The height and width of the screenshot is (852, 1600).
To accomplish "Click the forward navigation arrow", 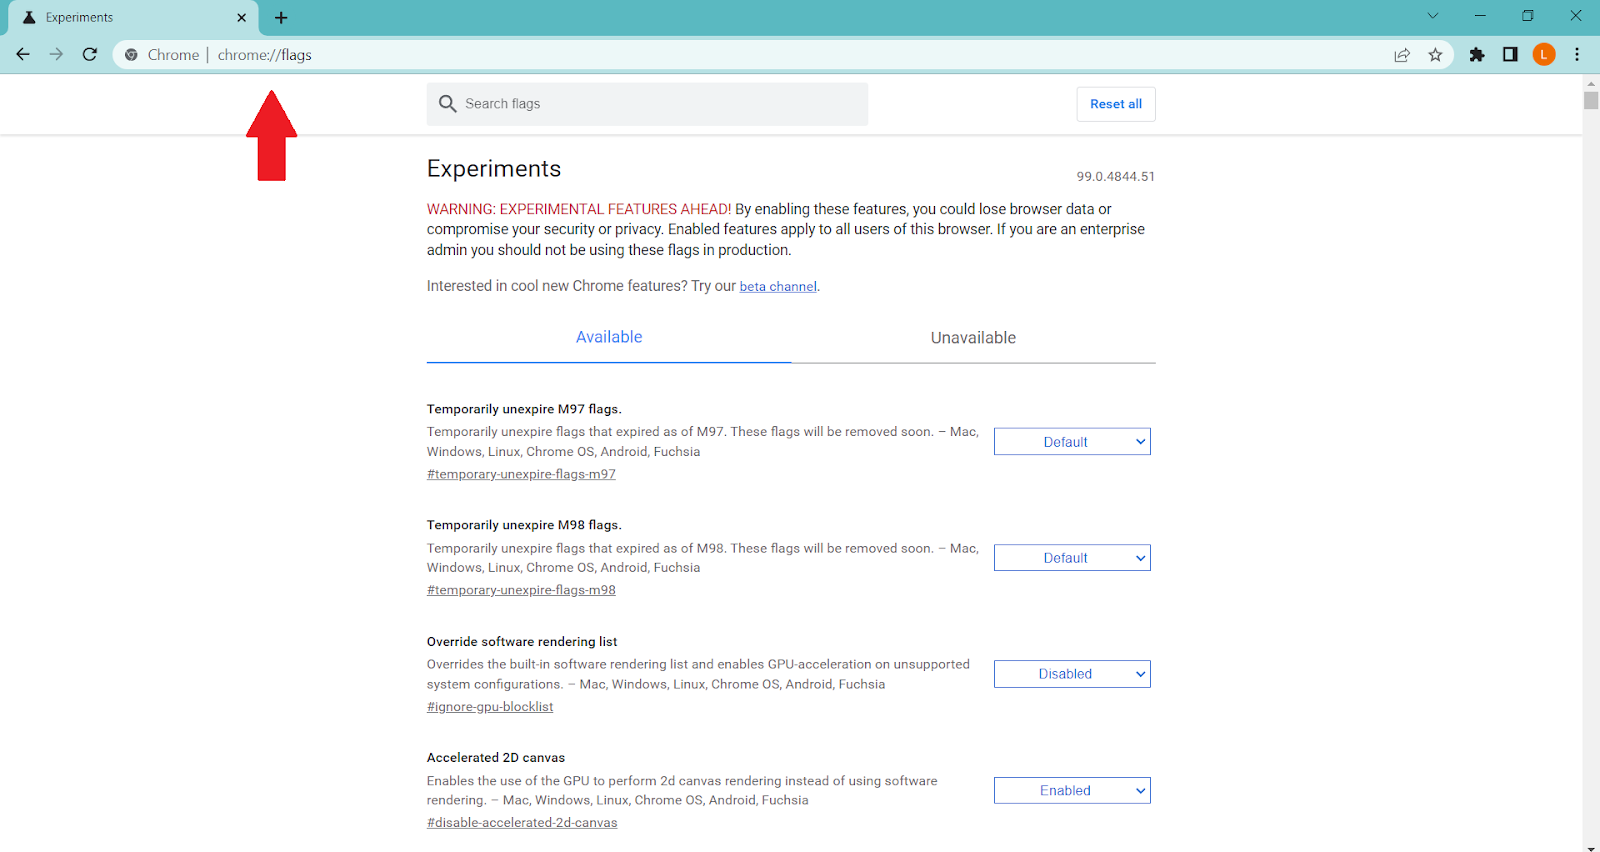I will coord(56,55).
